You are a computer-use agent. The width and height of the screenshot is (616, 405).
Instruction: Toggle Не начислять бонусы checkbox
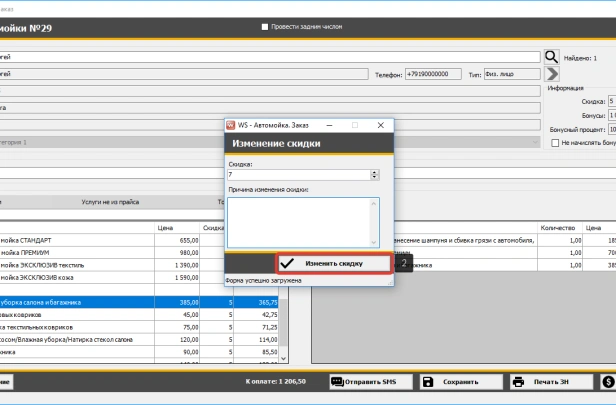(555, 143)
